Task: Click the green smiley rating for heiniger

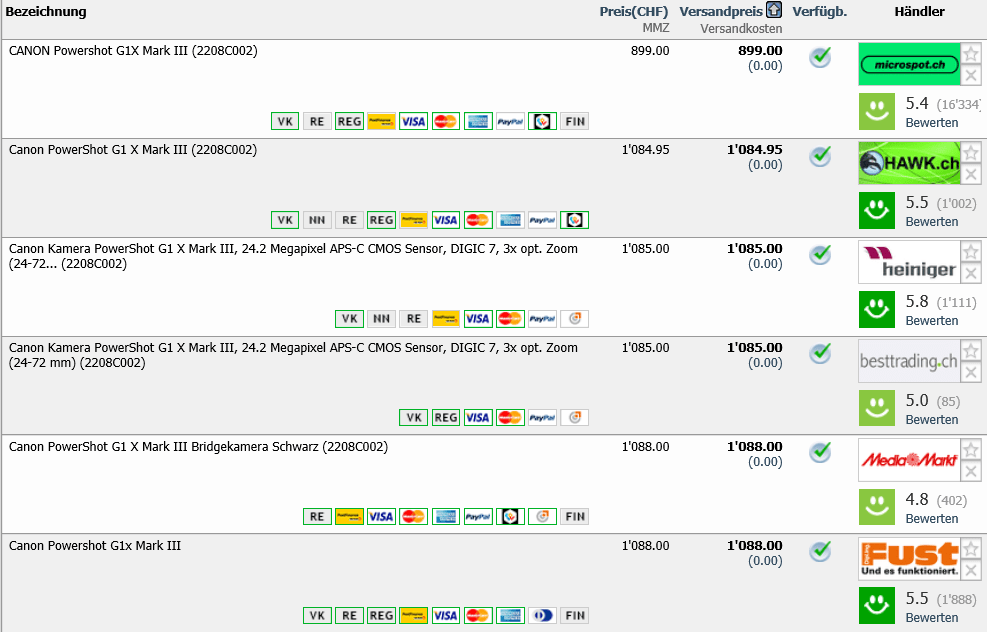Action: (877, 309)
